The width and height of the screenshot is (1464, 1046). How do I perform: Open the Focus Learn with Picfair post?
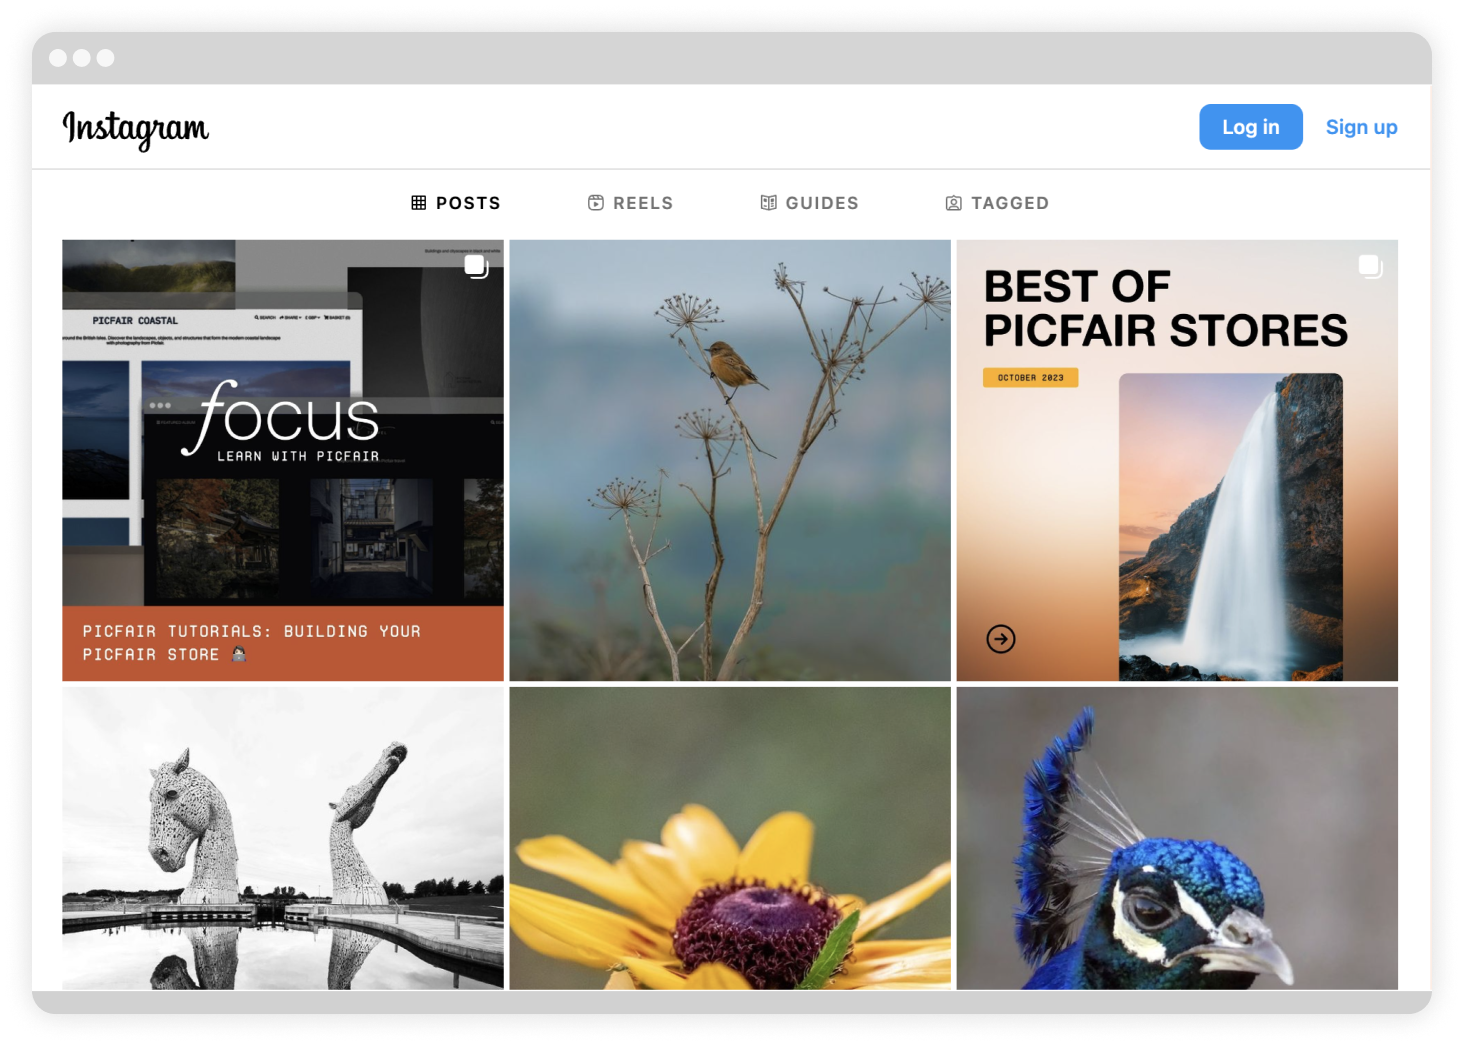(x=283, y=460)
